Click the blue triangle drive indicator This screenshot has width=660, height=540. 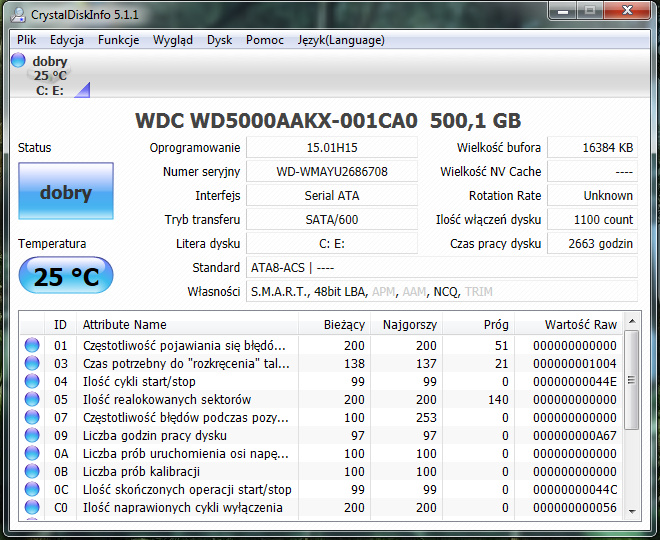click(82, 90)
